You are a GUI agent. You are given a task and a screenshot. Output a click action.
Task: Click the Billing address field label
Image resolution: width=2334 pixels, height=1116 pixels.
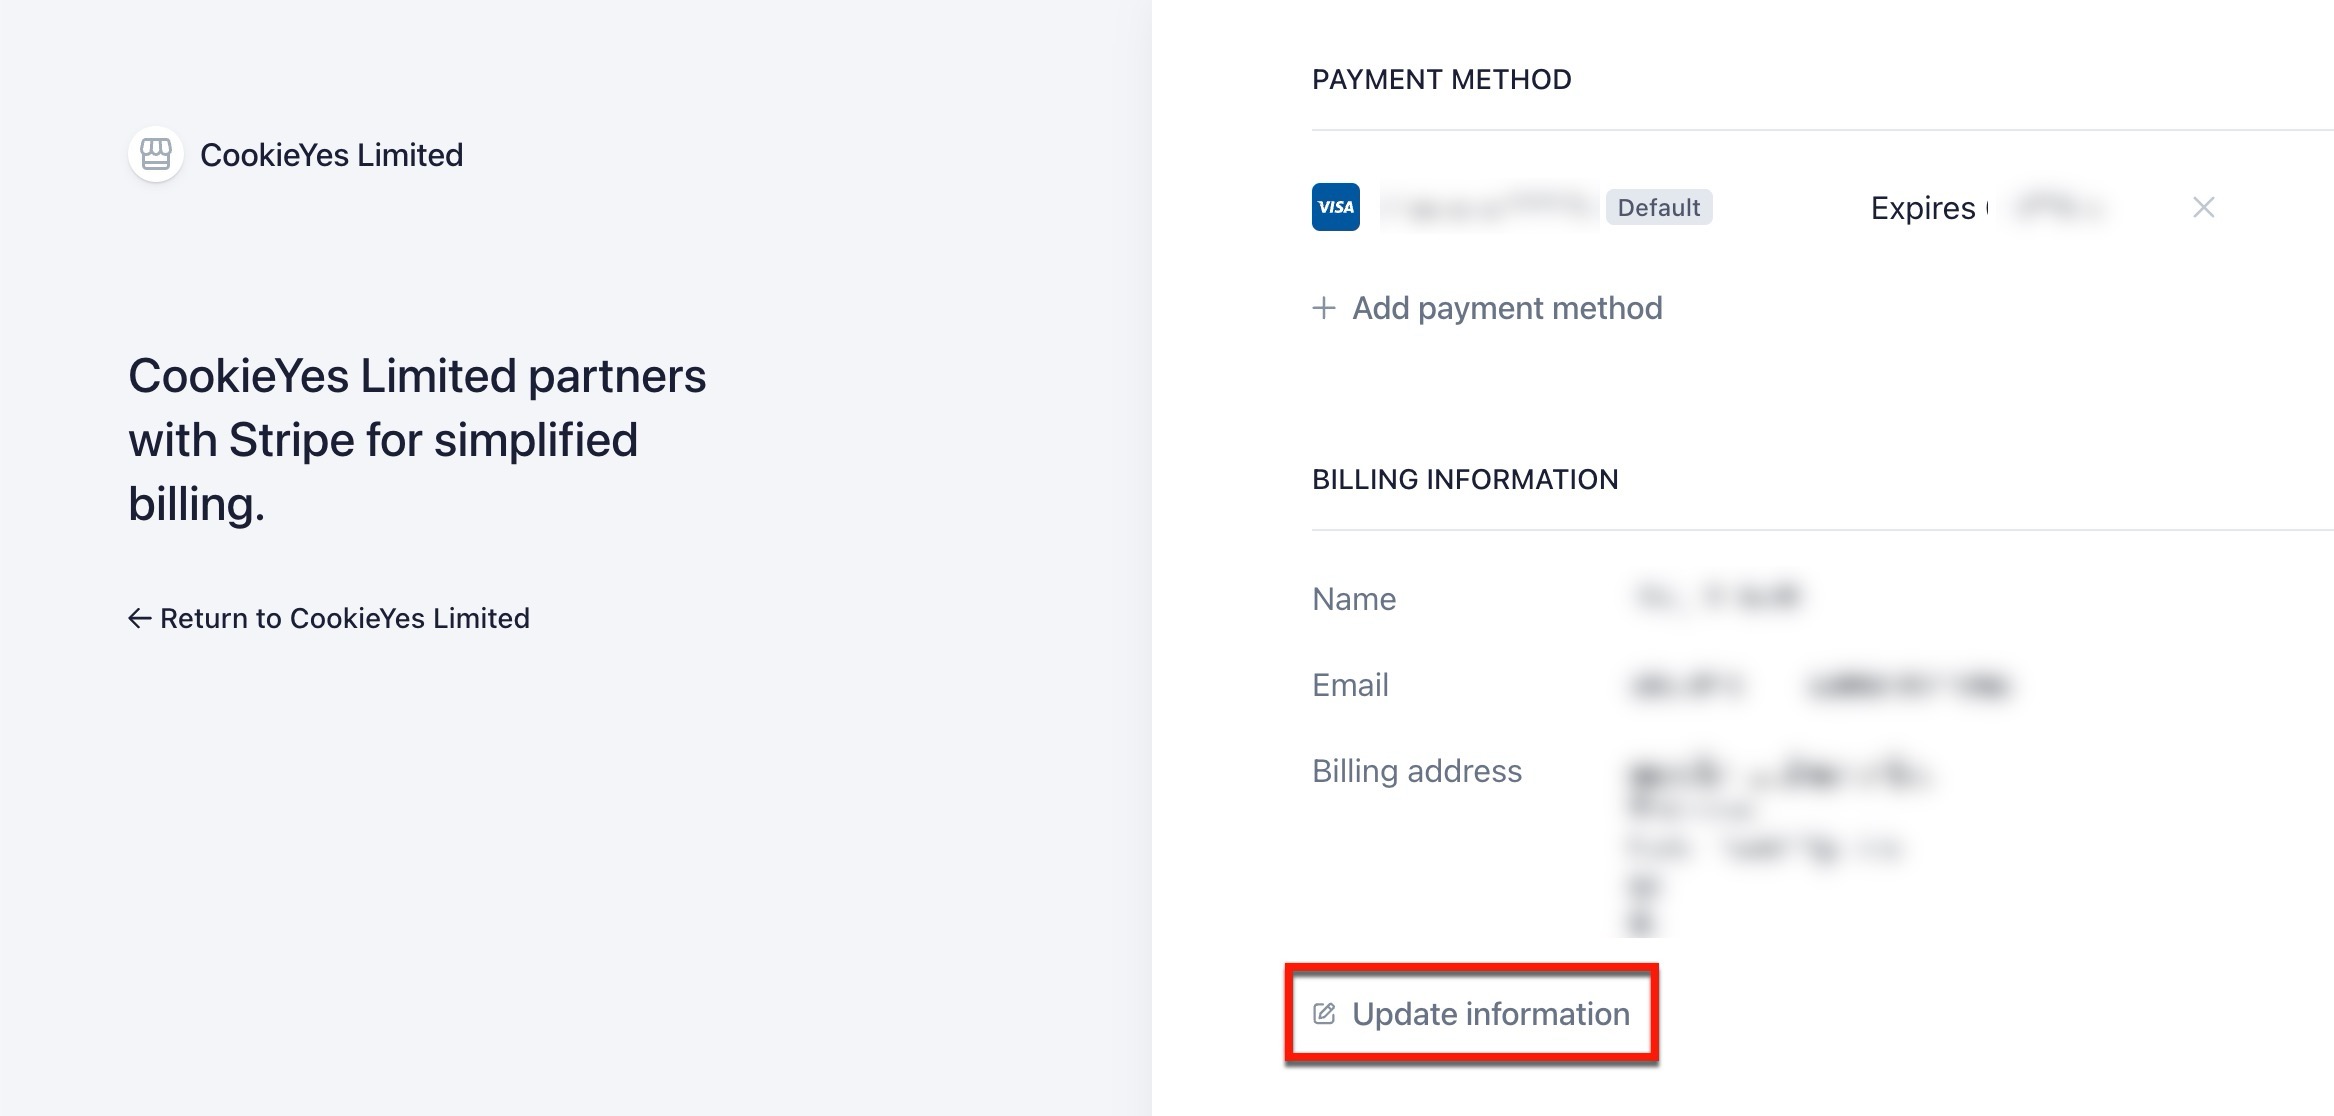point(1416,771)
